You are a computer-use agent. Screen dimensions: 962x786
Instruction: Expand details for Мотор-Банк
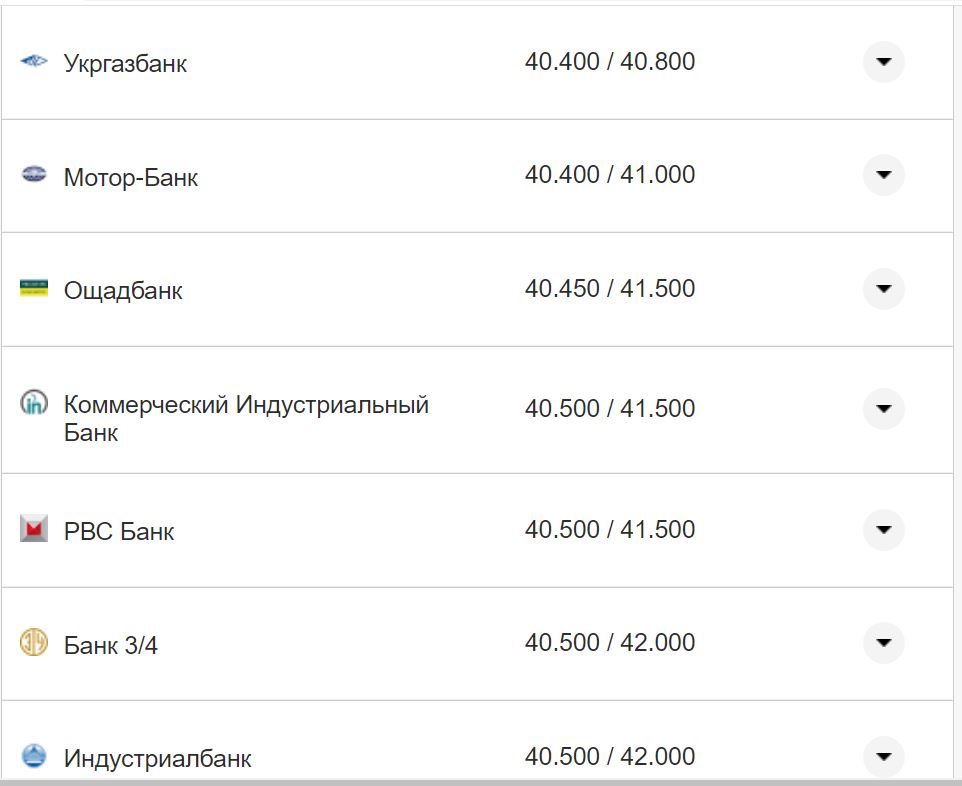pyautogui.click(x=883, y=175)
